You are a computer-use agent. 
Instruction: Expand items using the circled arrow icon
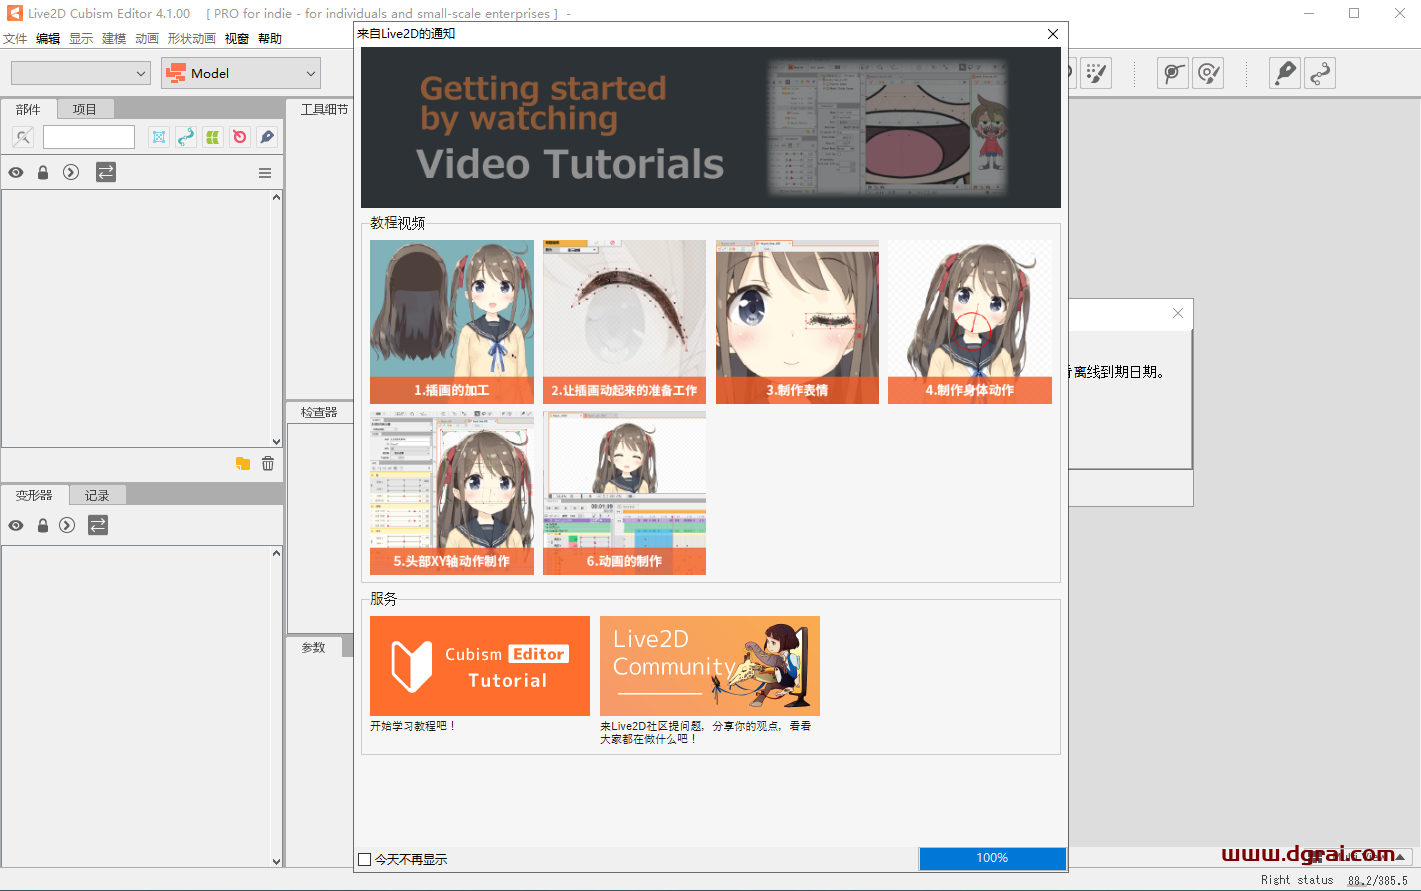70,172
